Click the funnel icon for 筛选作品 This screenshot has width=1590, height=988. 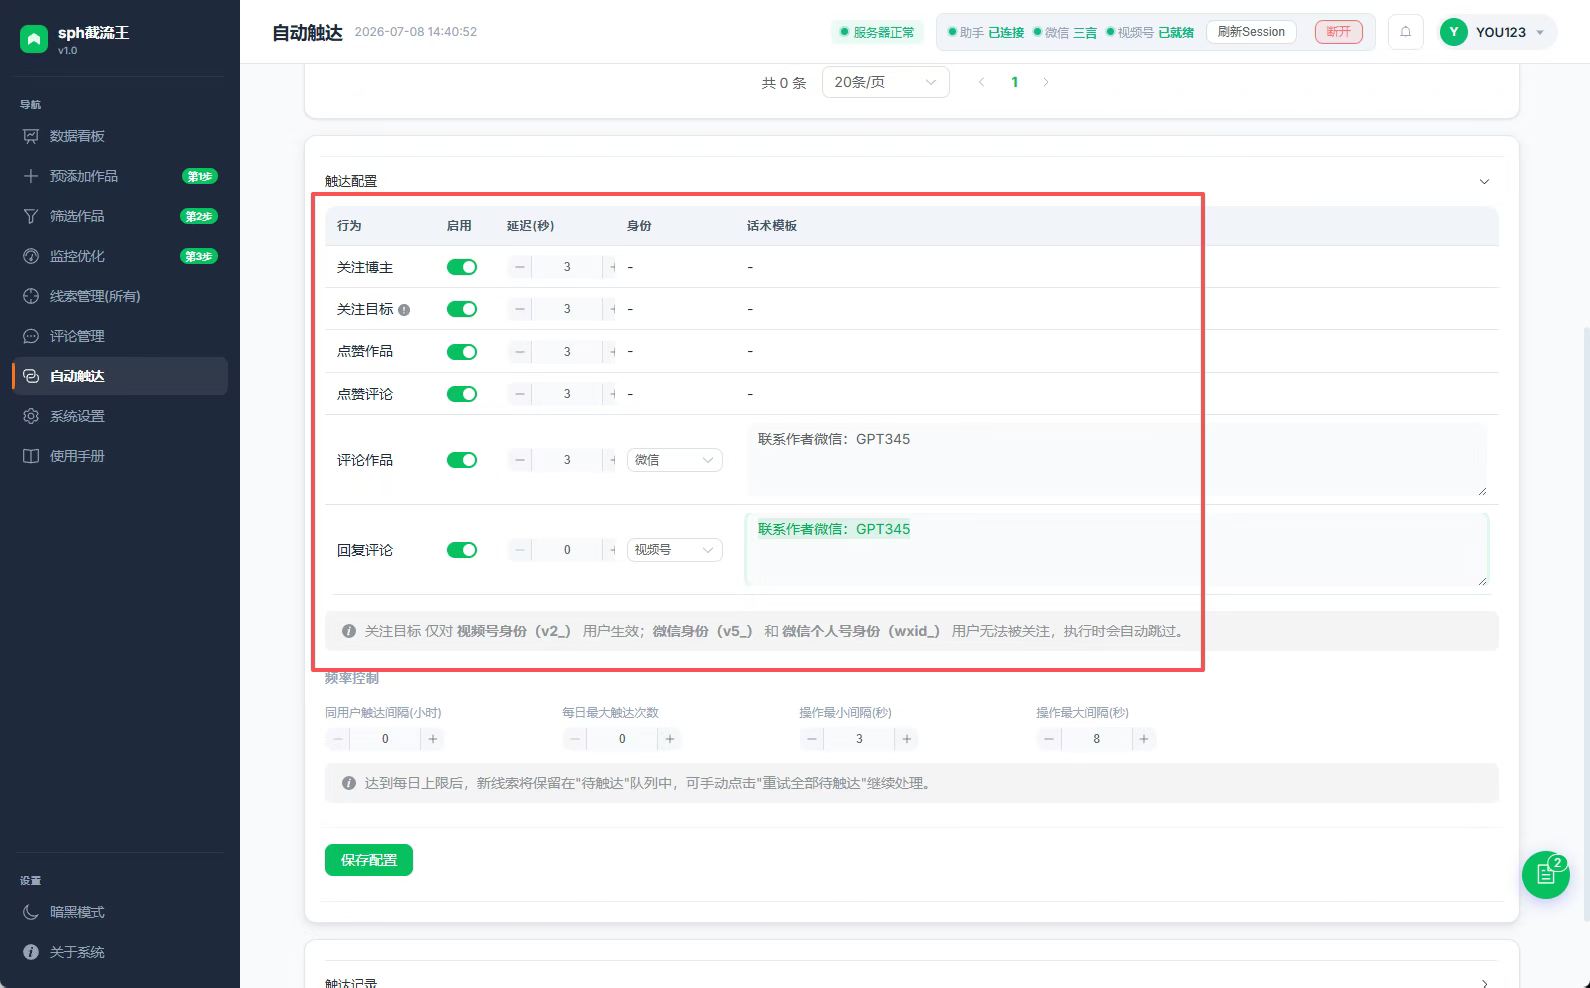coord(31,216)
